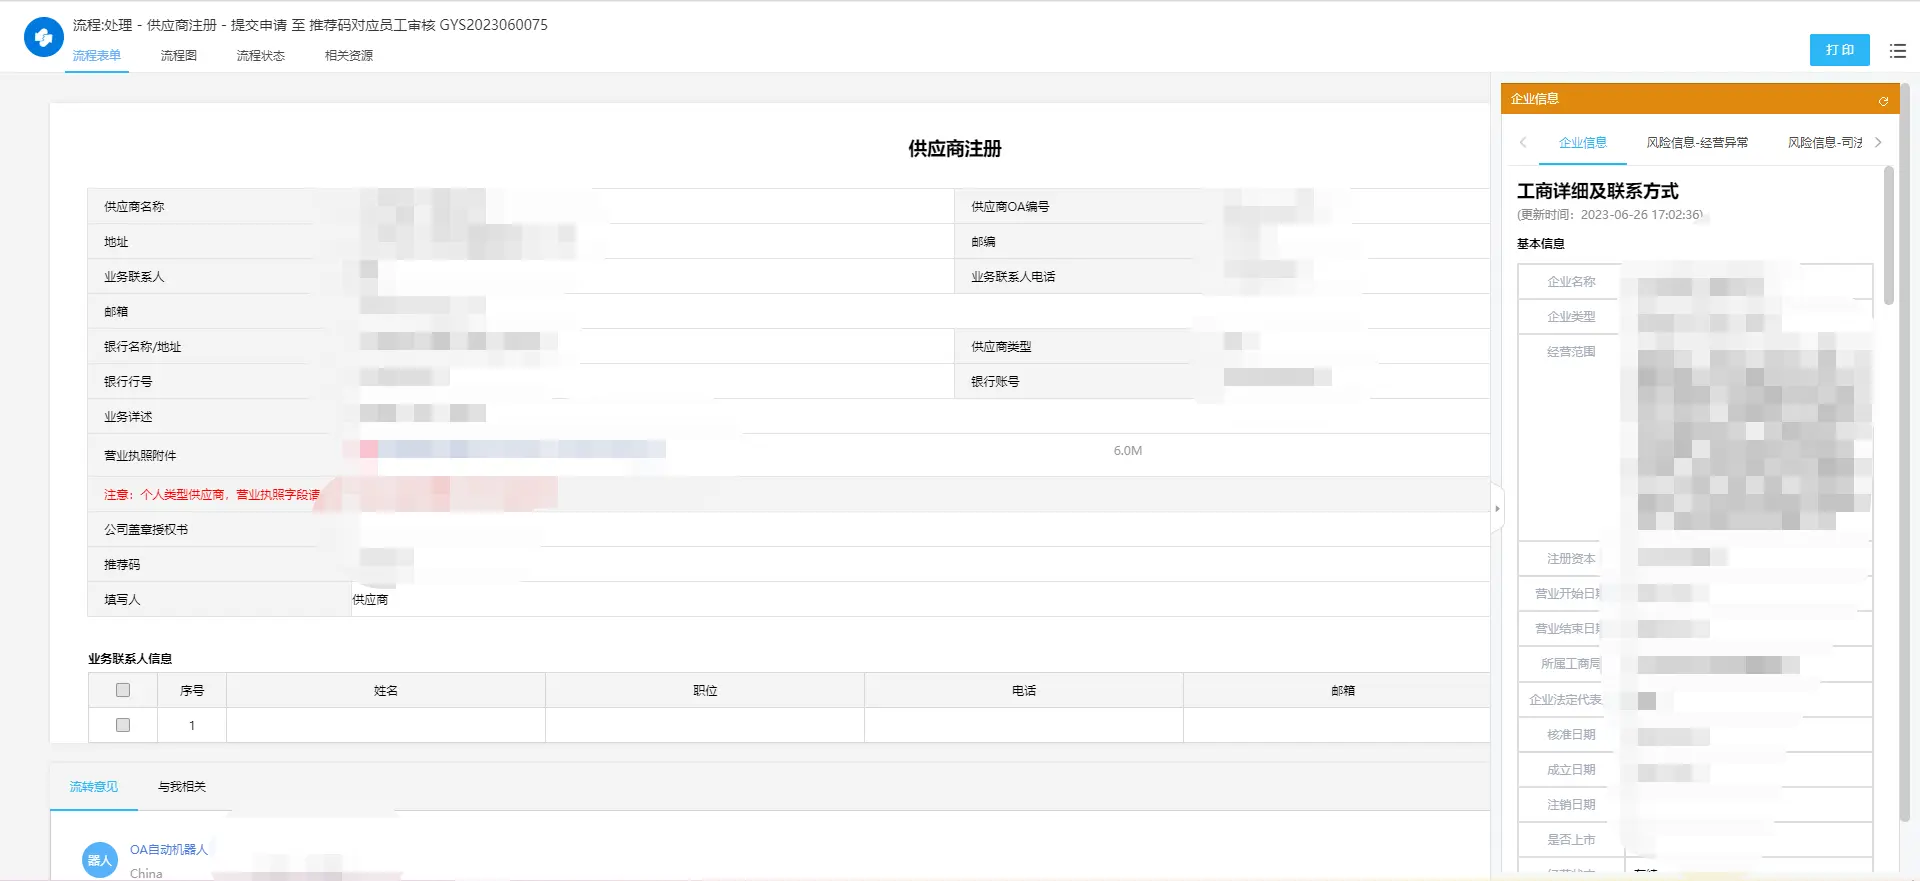Click the blue app logo icon

point(43,38)
